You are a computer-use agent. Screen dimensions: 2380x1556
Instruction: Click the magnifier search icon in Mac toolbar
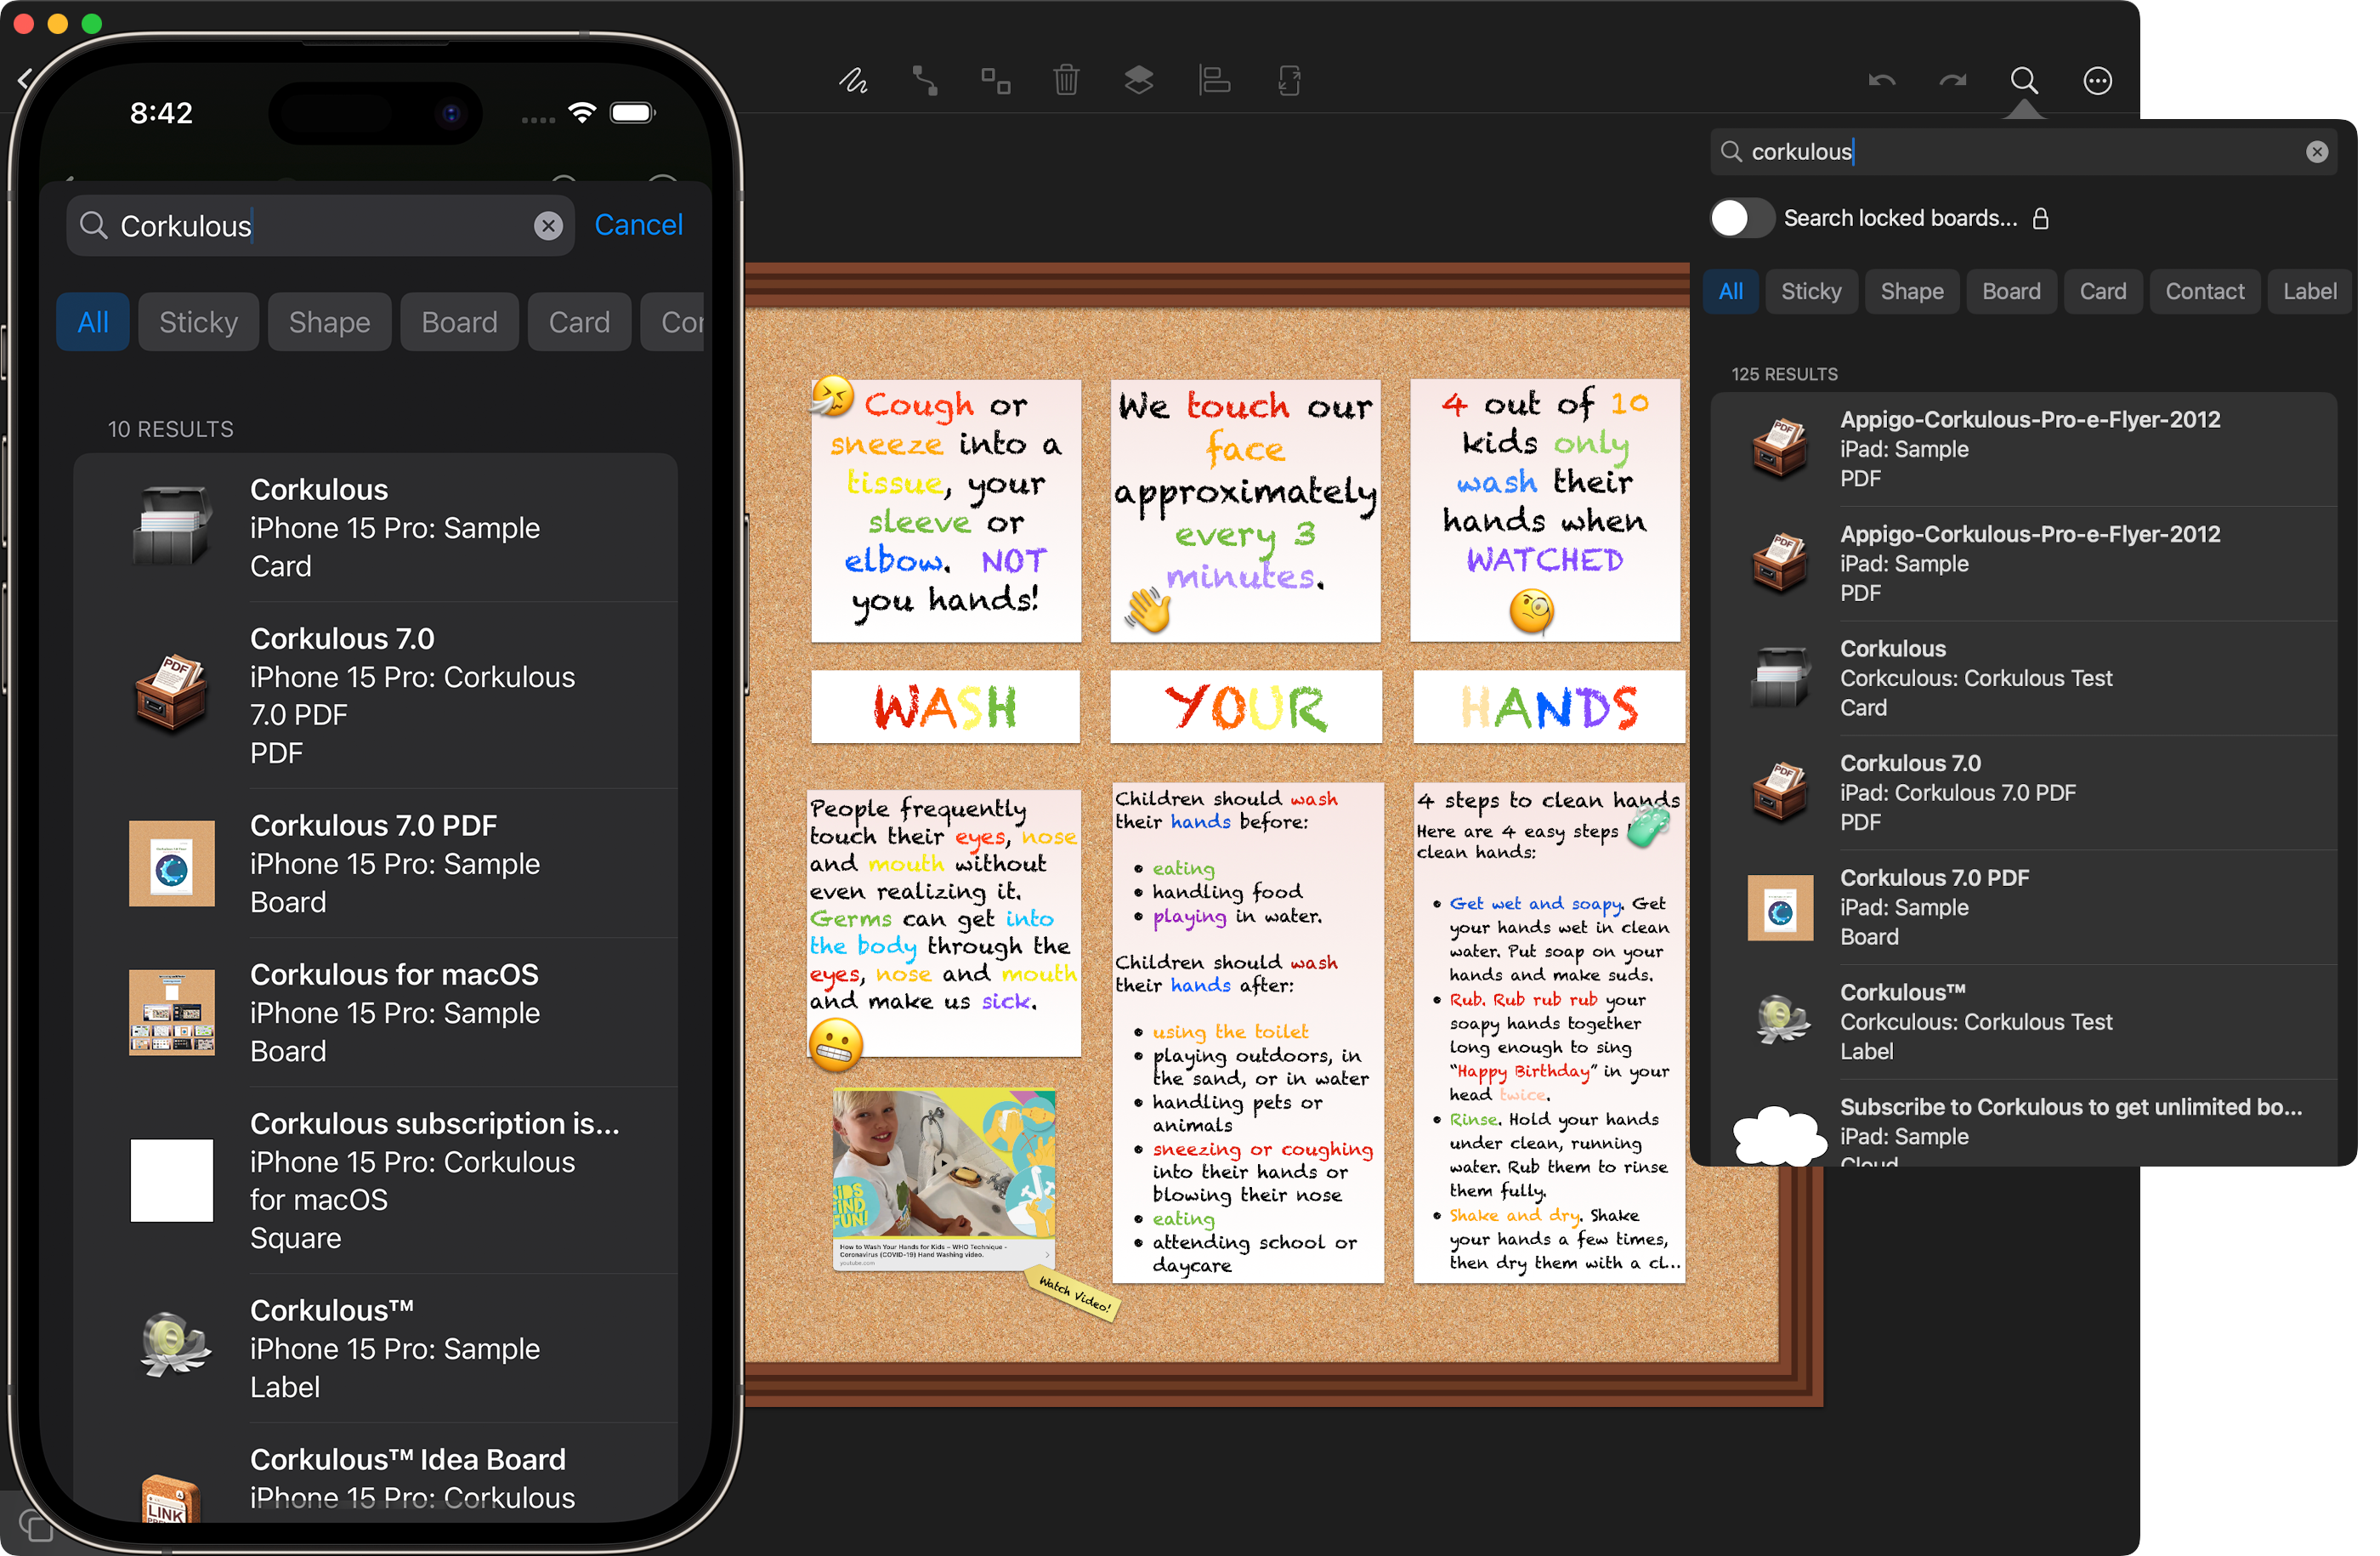(2023, 80)
